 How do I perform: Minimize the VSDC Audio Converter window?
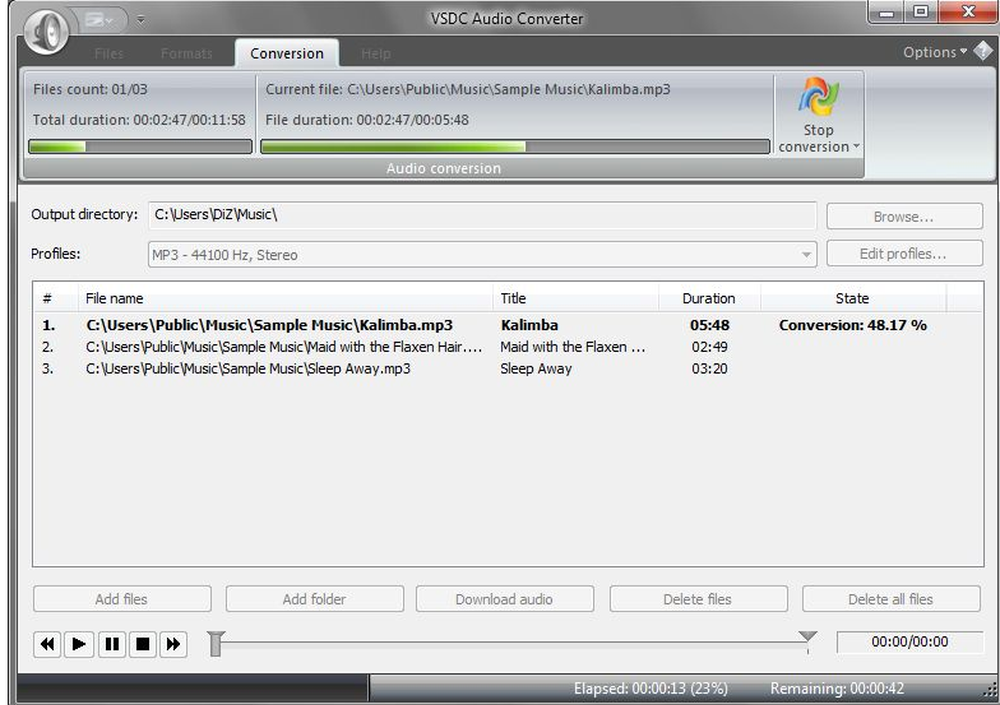(x=886, y=12)
